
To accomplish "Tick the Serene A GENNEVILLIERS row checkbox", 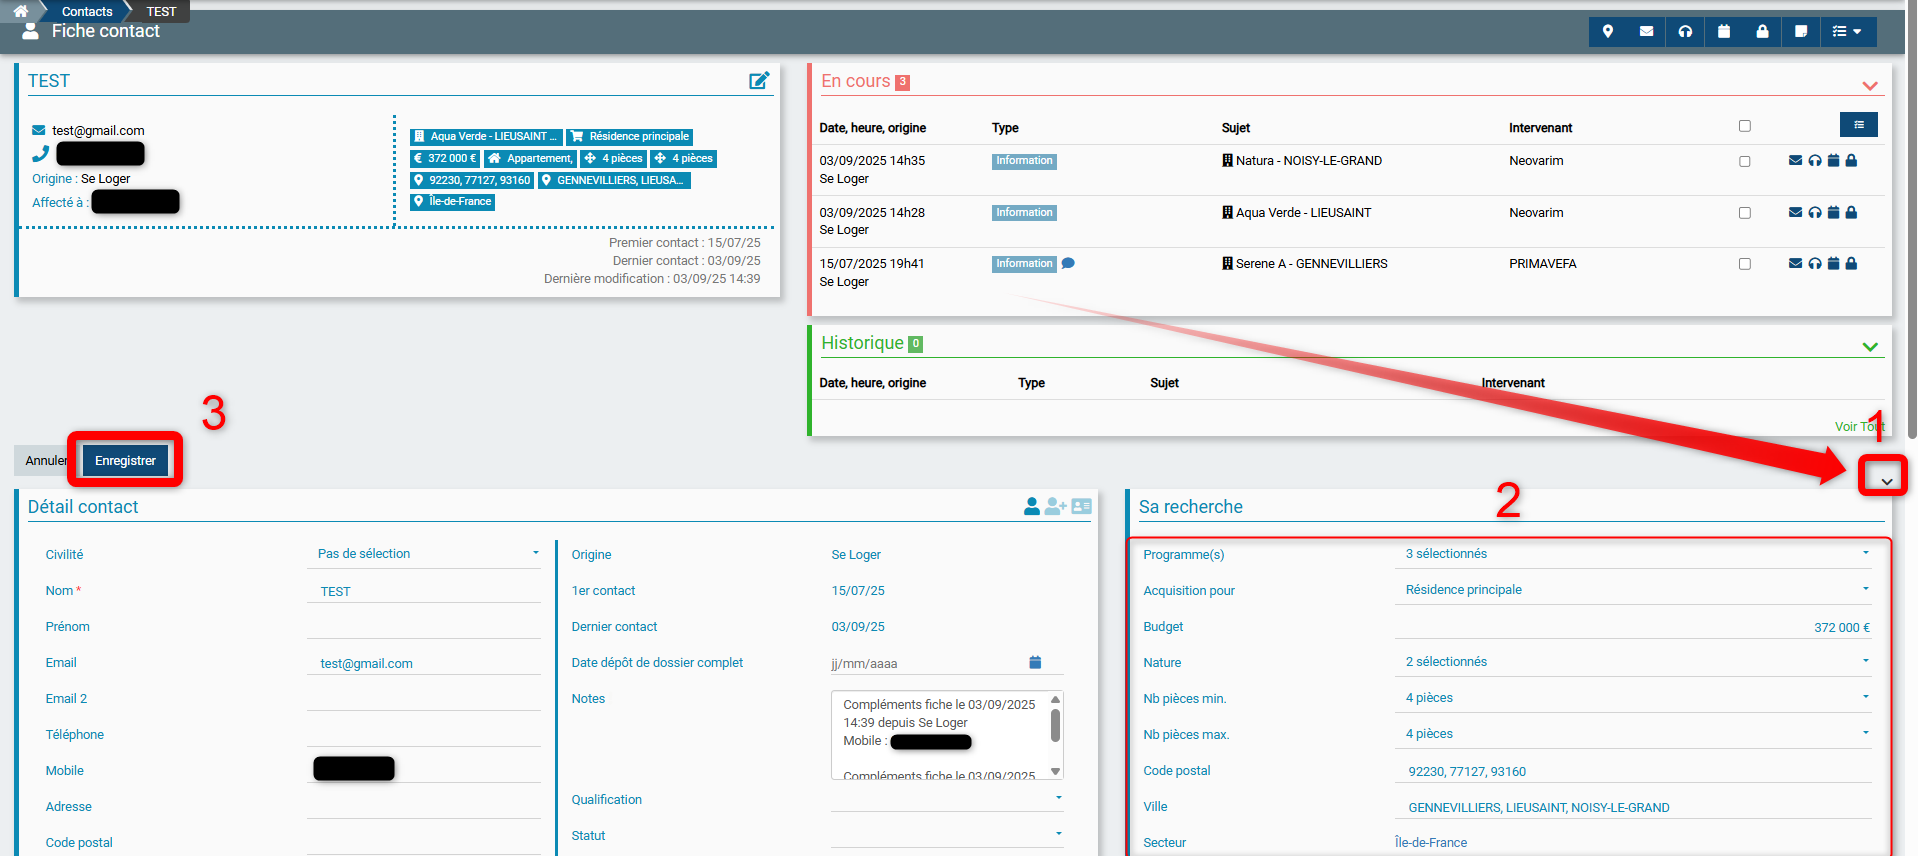I will tap(1745, 264).
